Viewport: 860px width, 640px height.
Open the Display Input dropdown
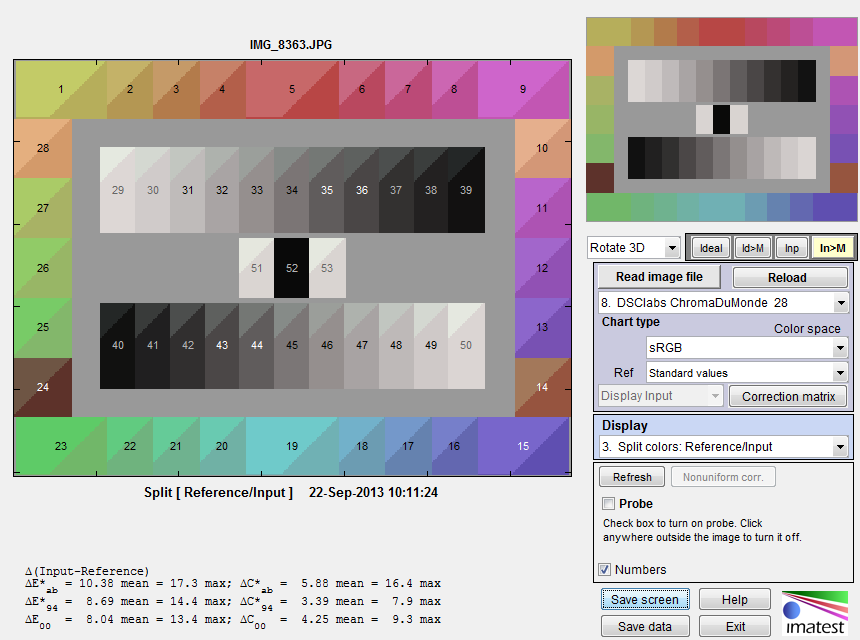[661, 396]
